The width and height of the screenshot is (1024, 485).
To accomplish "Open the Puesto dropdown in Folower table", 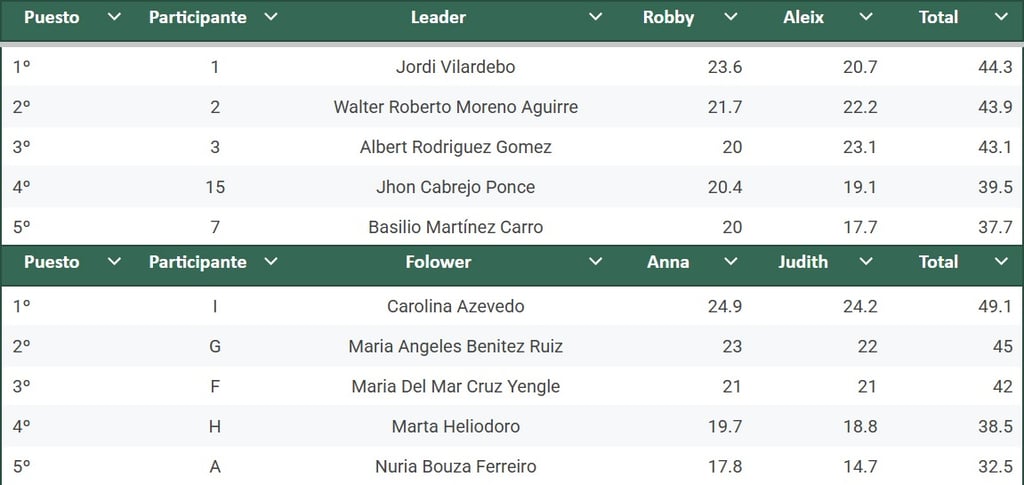I will pos(114,262).
